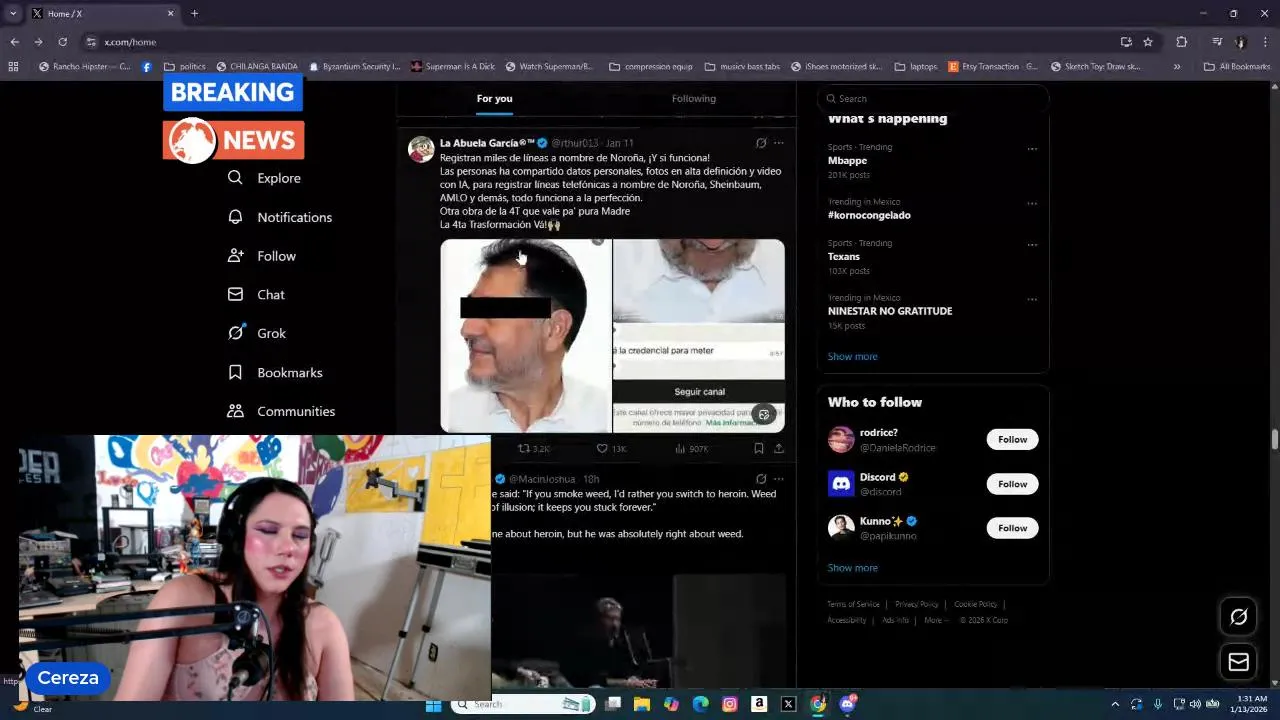Expand hidden bookmarks overflow chevron
The height and width of the screenshot is (720, 1280).
(1177, 67)
